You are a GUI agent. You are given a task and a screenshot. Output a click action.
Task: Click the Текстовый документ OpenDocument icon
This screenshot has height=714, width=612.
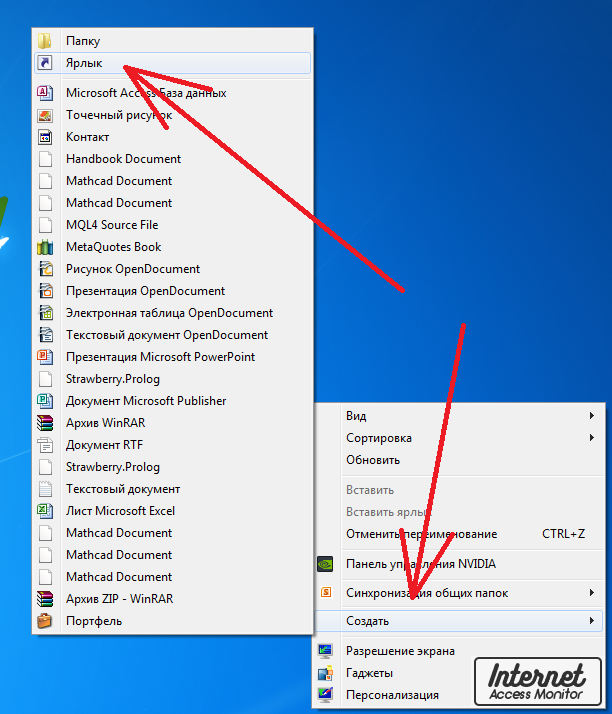[x=45, y=335]
